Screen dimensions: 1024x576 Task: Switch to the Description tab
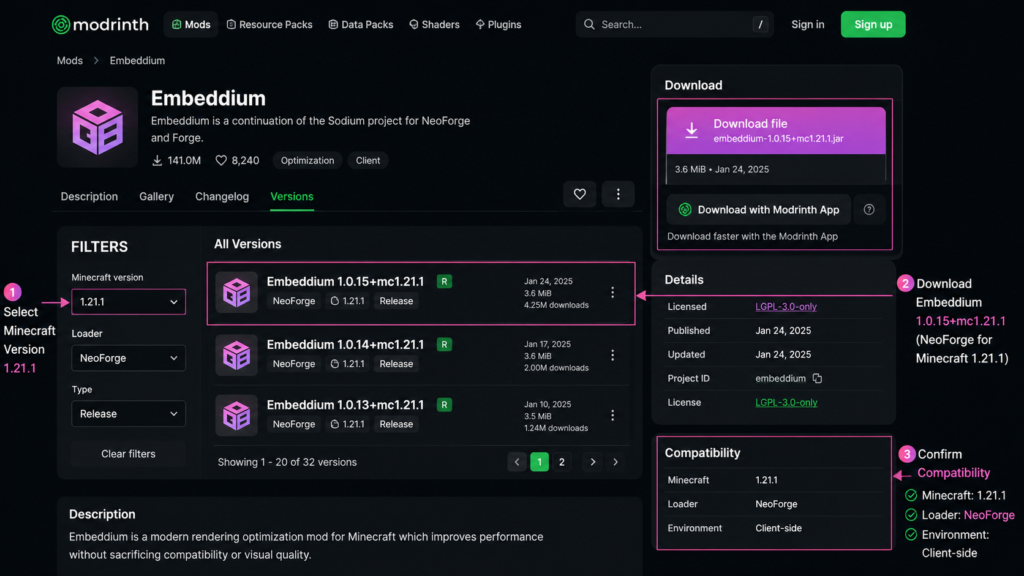point(89,197)
